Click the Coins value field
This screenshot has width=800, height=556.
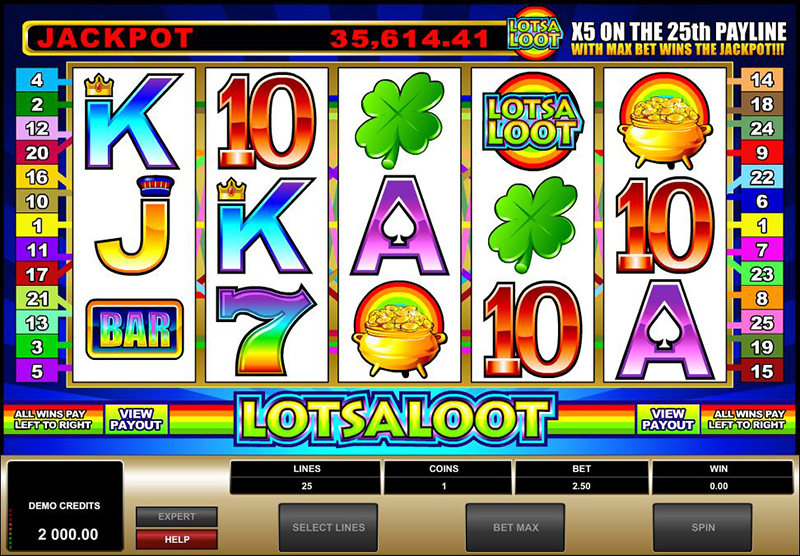pyautogui.click(x=444, y=486)
